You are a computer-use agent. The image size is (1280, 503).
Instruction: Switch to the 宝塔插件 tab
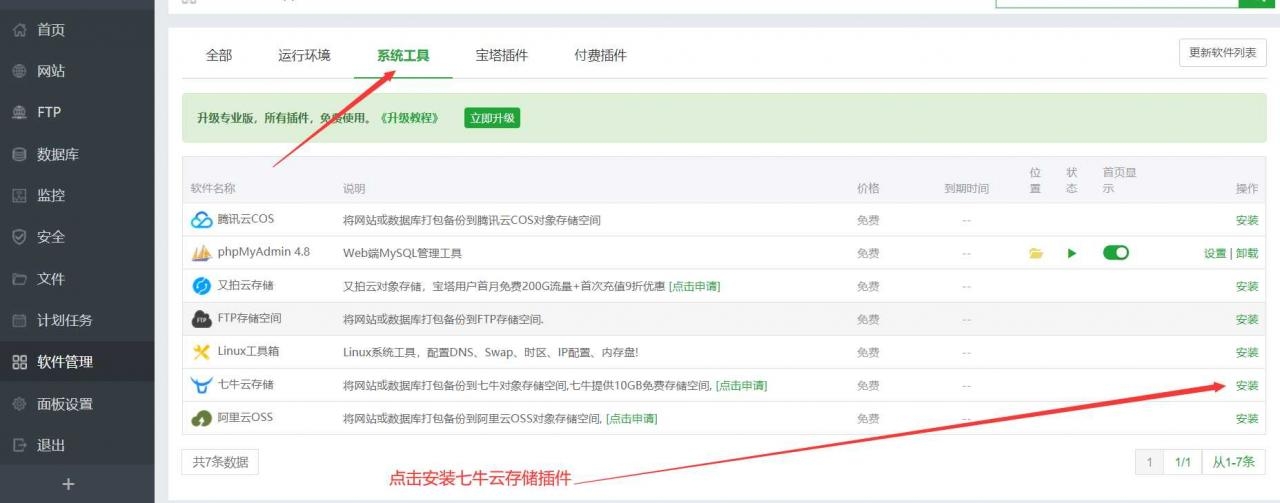[502, 56]
